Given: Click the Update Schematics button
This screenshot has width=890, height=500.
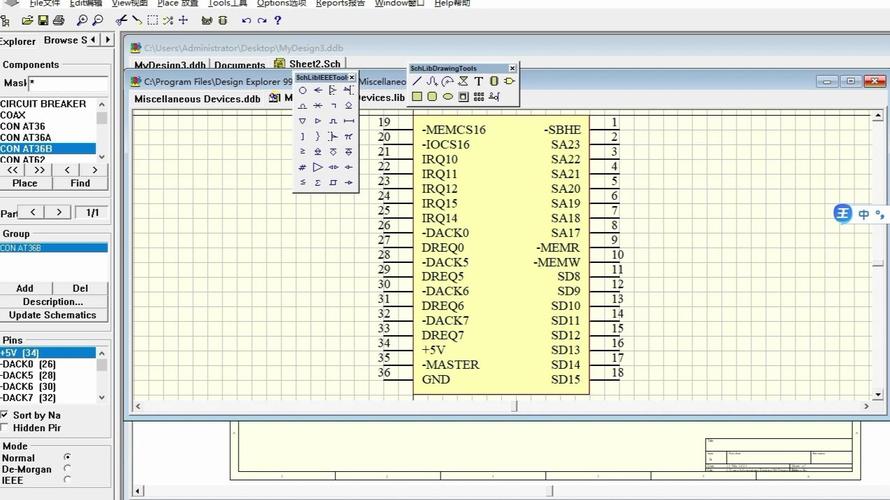Looking at the screenshot, I should tap(53, 315).
